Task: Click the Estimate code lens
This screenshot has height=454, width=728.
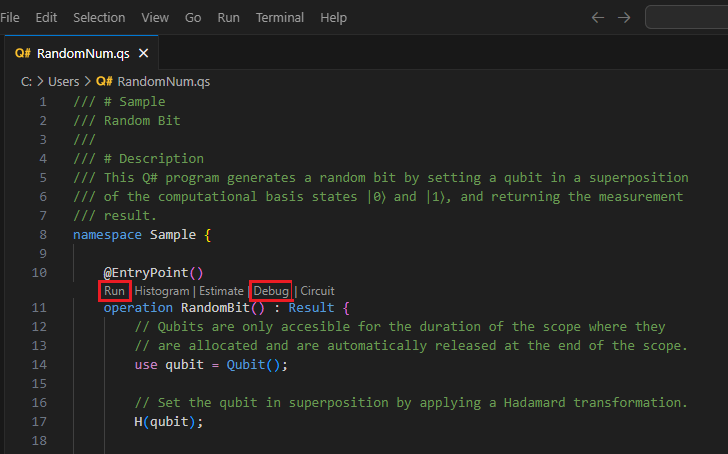Action: (221, 291)
